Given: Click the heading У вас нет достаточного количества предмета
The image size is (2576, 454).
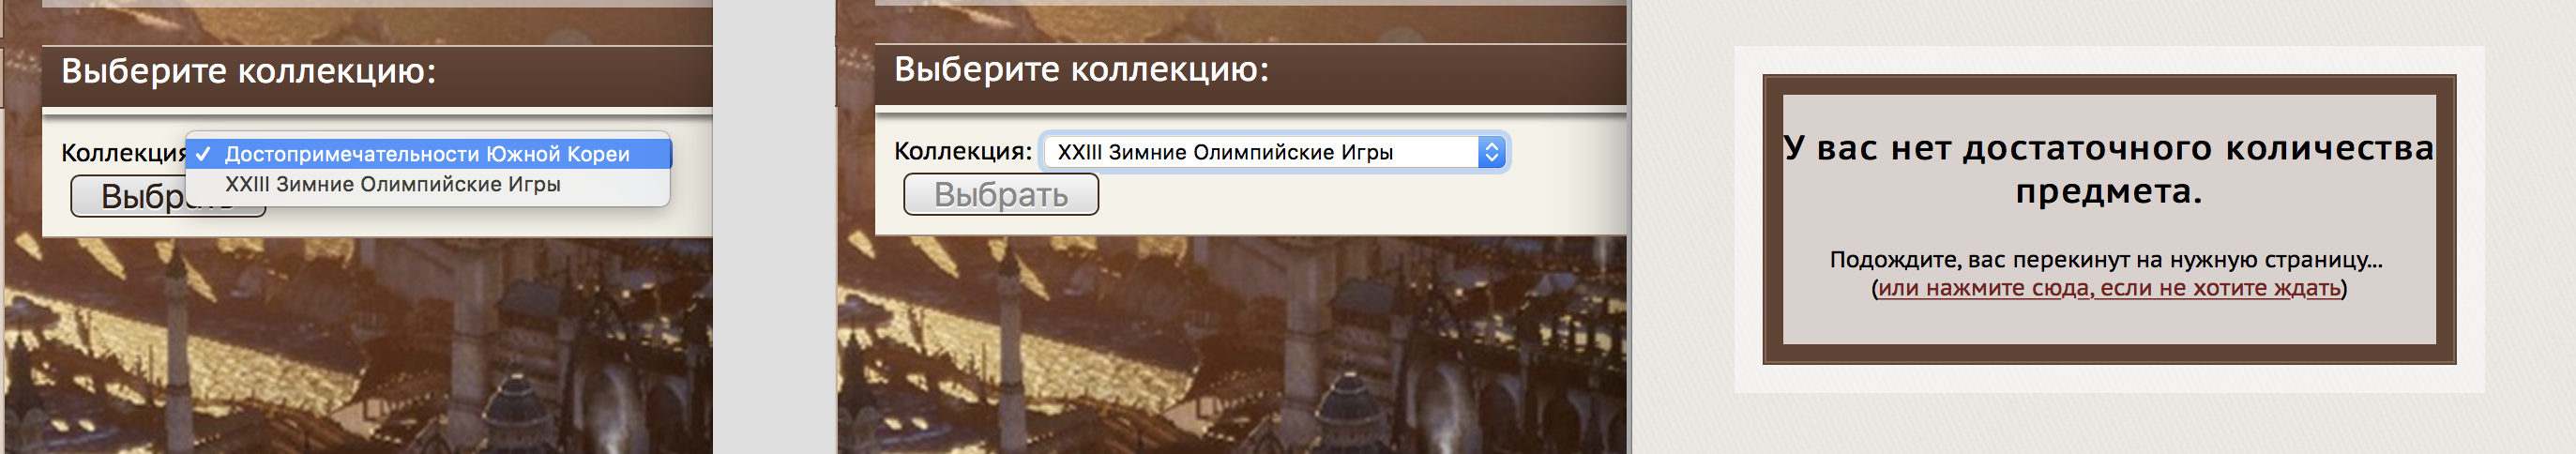Looking at the screenshot, I should pos(2109,168).
